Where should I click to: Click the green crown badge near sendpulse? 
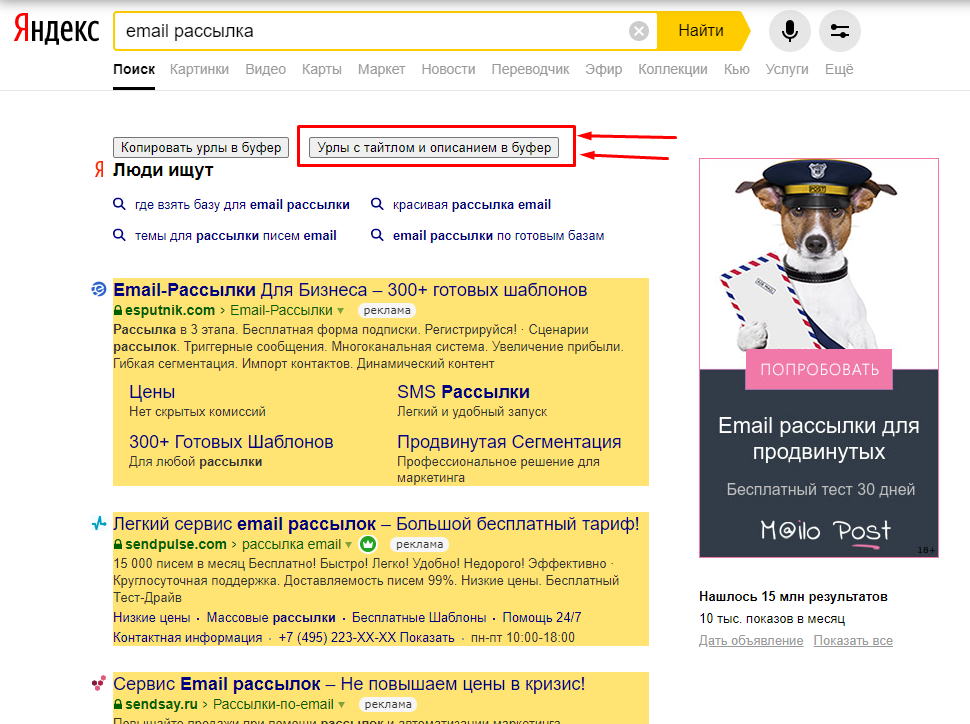(368, 544)
